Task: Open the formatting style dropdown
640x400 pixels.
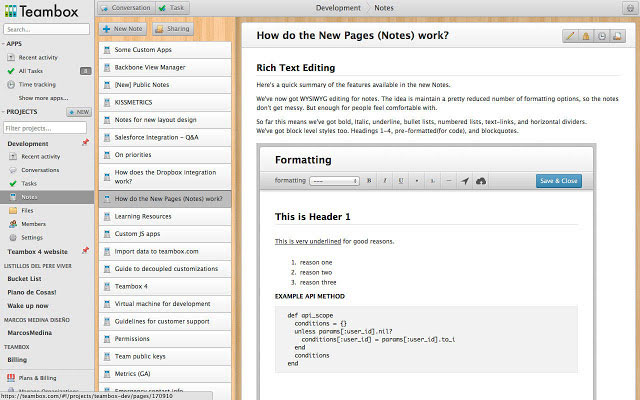Action: click(334, 181)
